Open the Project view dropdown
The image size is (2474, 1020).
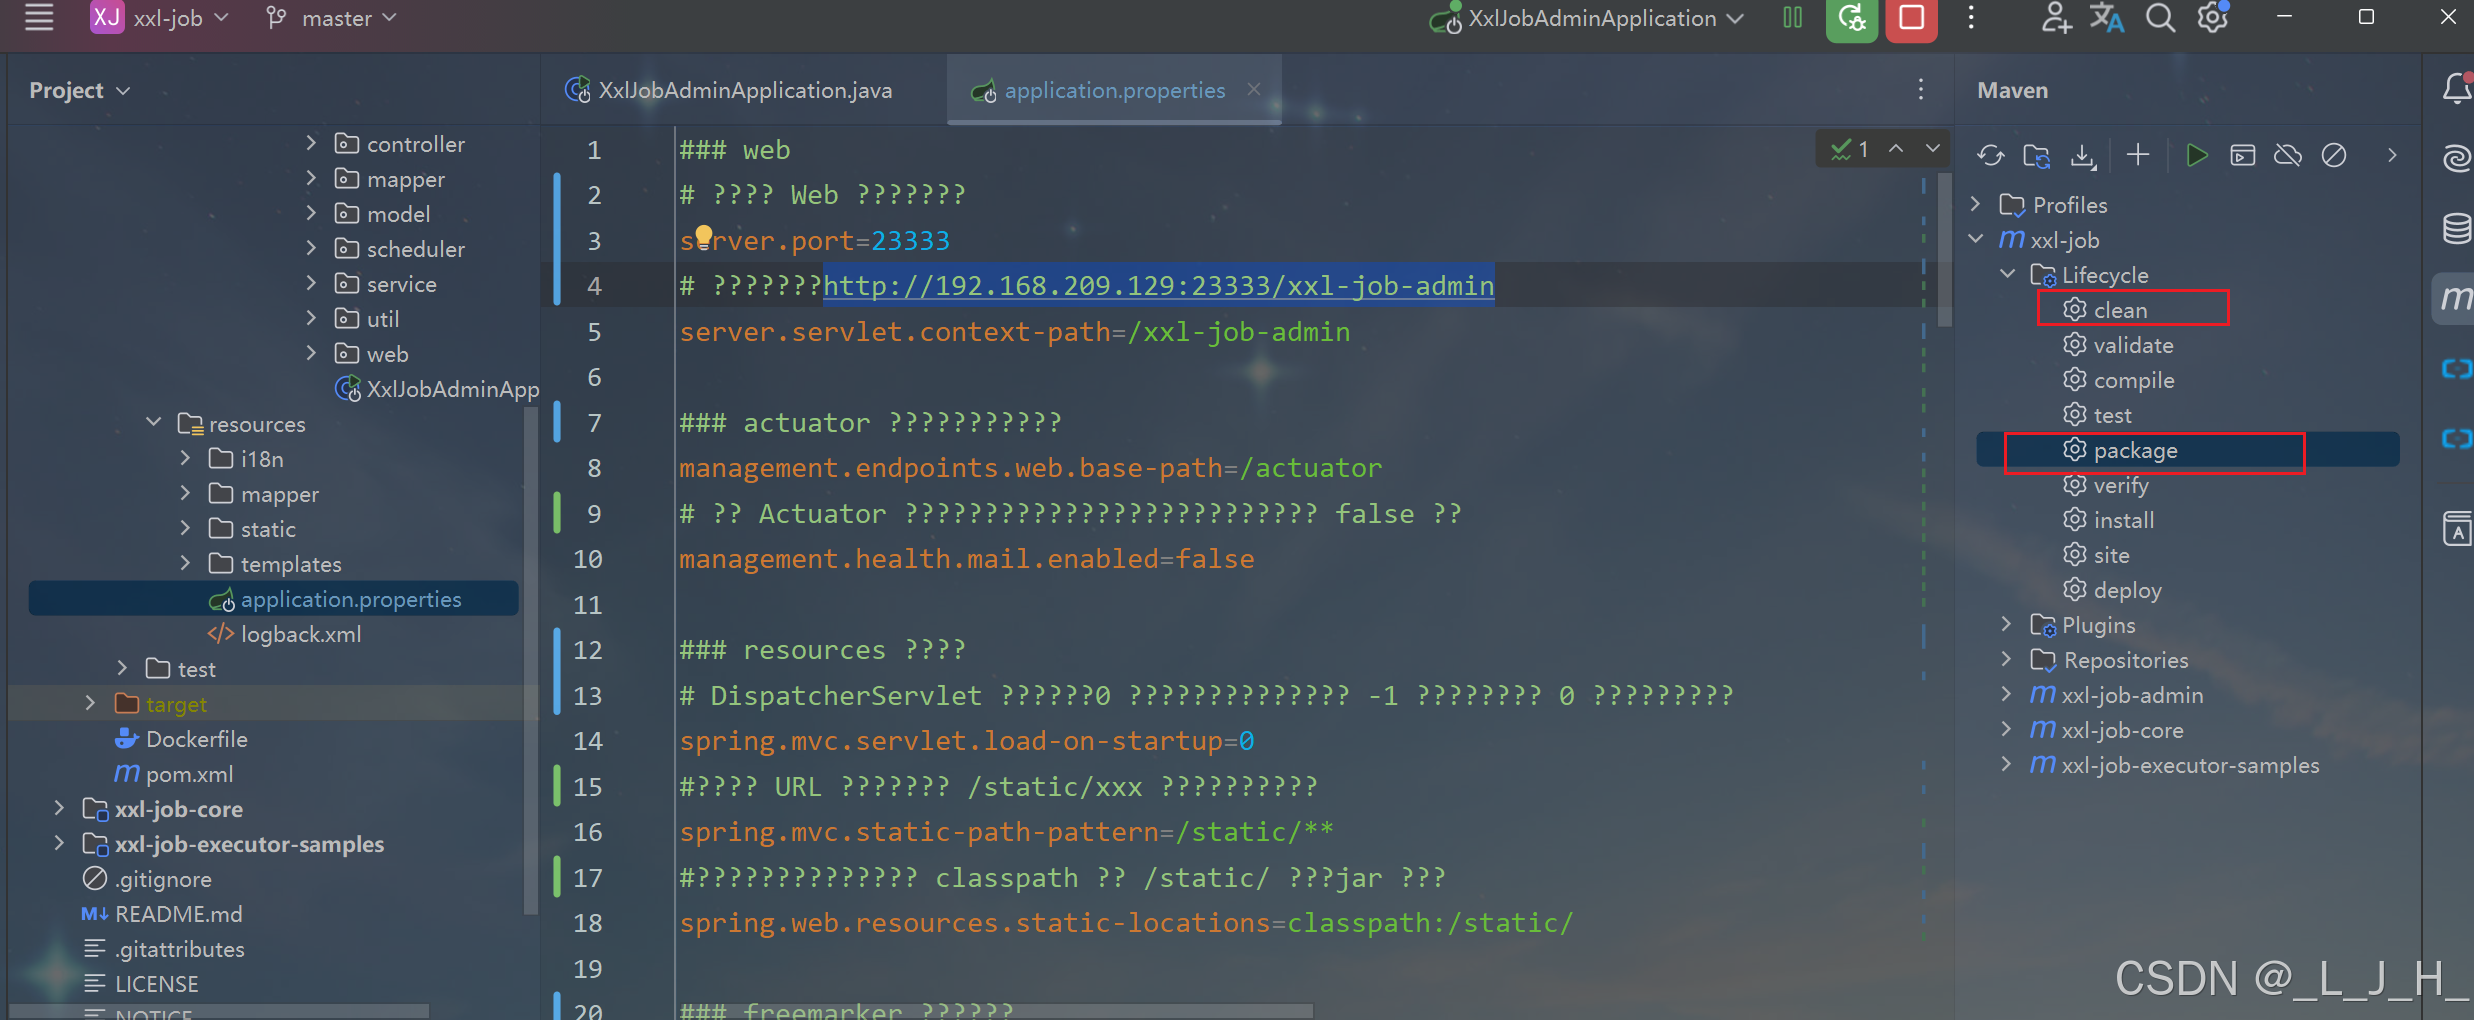(x=80, y=90)
